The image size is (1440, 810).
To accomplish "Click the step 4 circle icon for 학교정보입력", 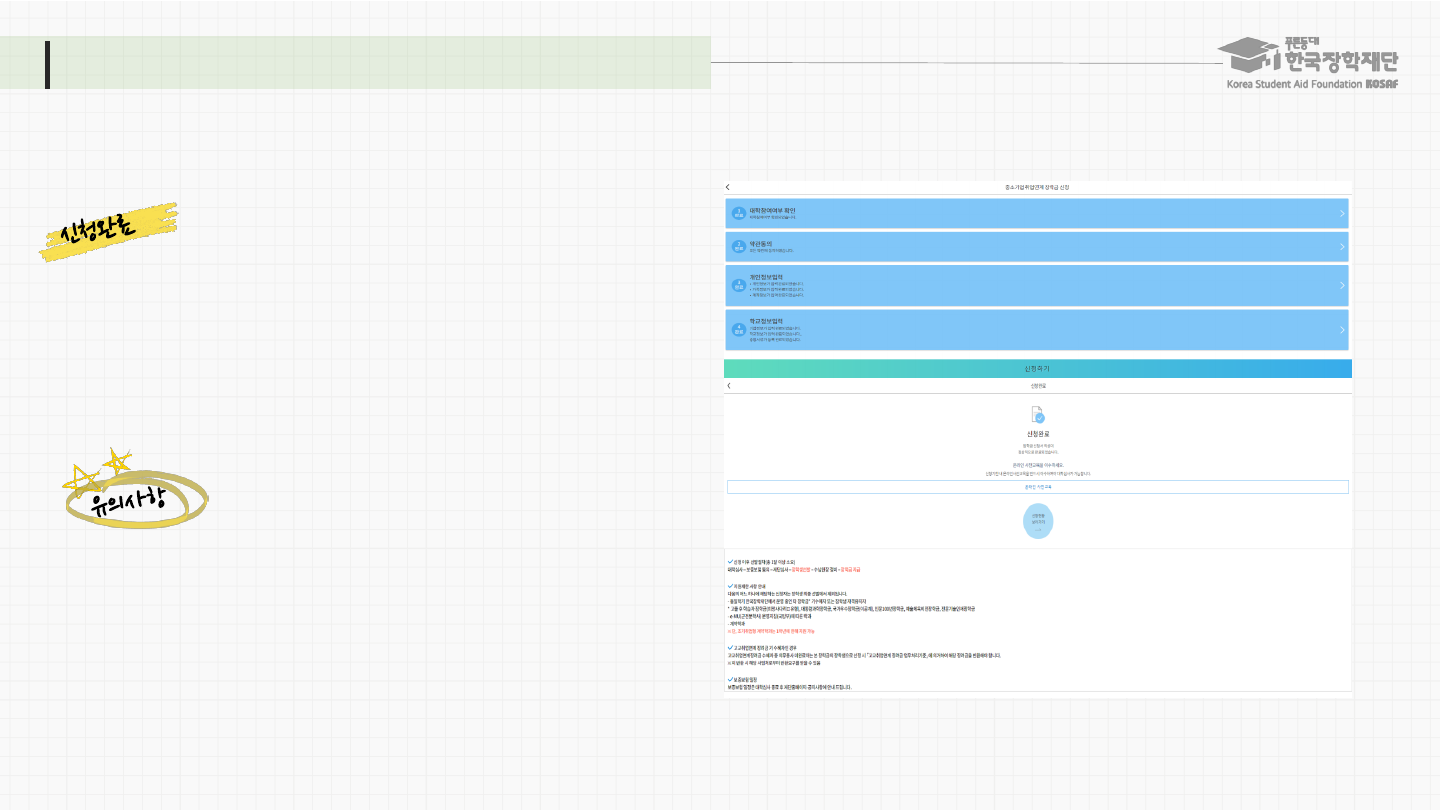I will coord(739,329).
